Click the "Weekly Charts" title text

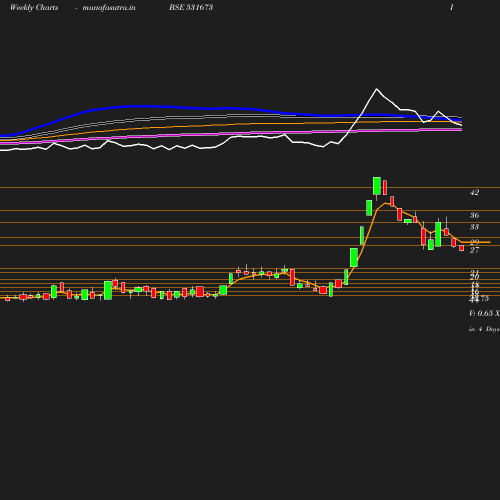(34, 7)
